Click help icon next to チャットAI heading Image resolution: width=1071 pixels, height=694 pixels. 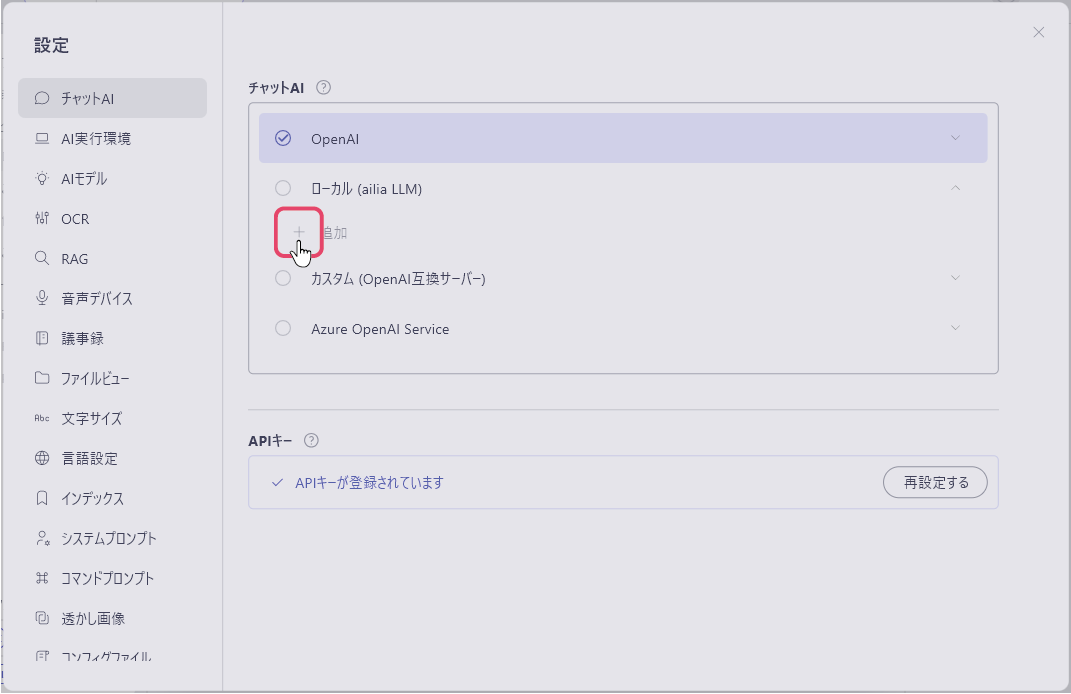(323, 87)
